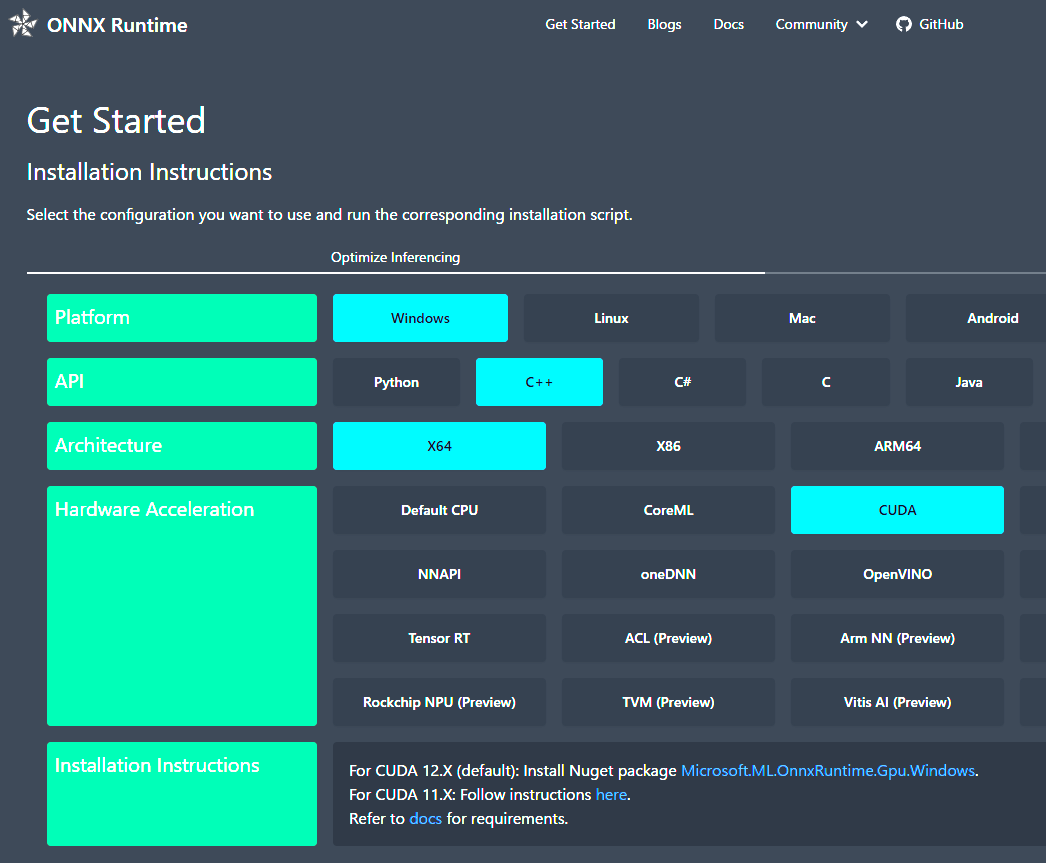This screenshot has width=1046, height=863.
Task: Select oneDNN acceleration
Action: 668,574
